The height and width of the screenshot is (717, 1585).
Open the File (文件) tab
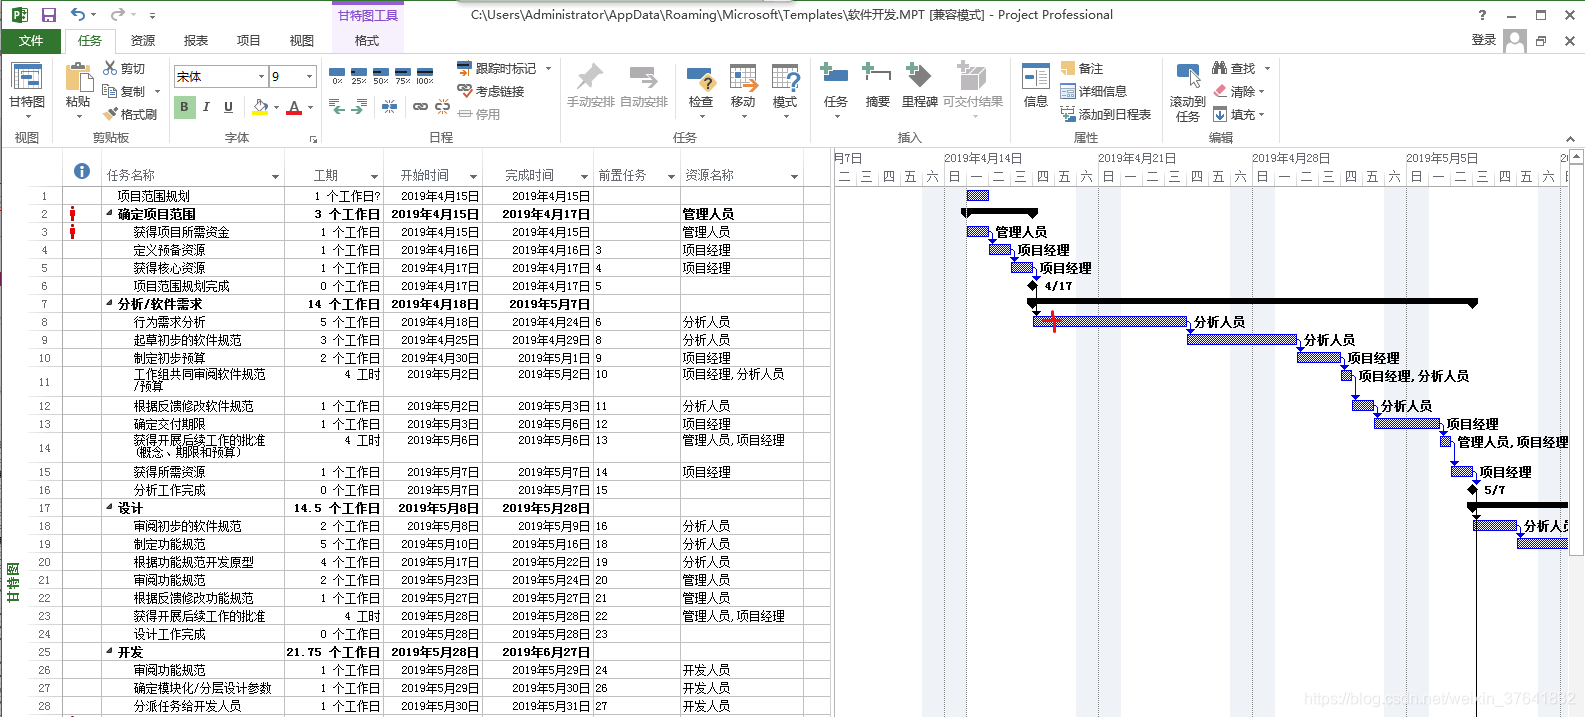pyautogui.click(x=31, y=41)
